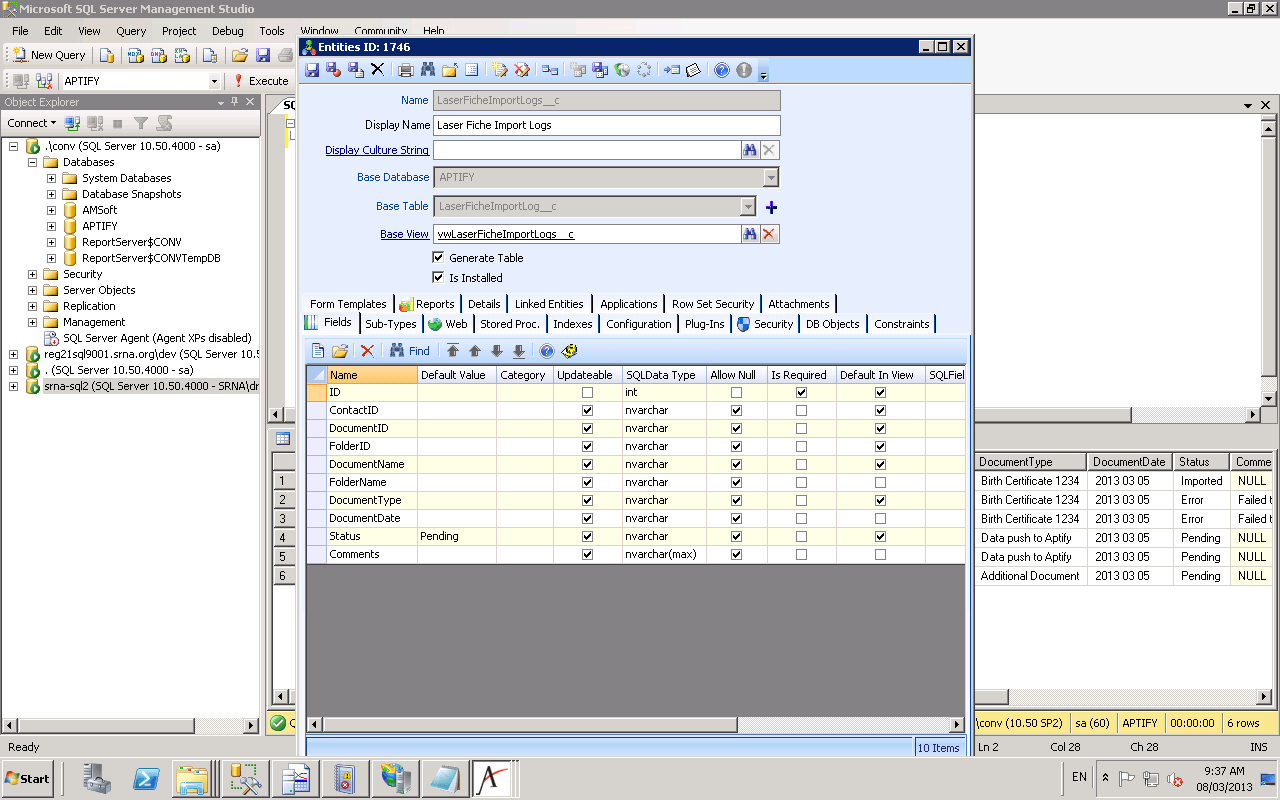Click SQLData Type column header
The height and width of the screenshot is (800, 1280).
(664, 375)
